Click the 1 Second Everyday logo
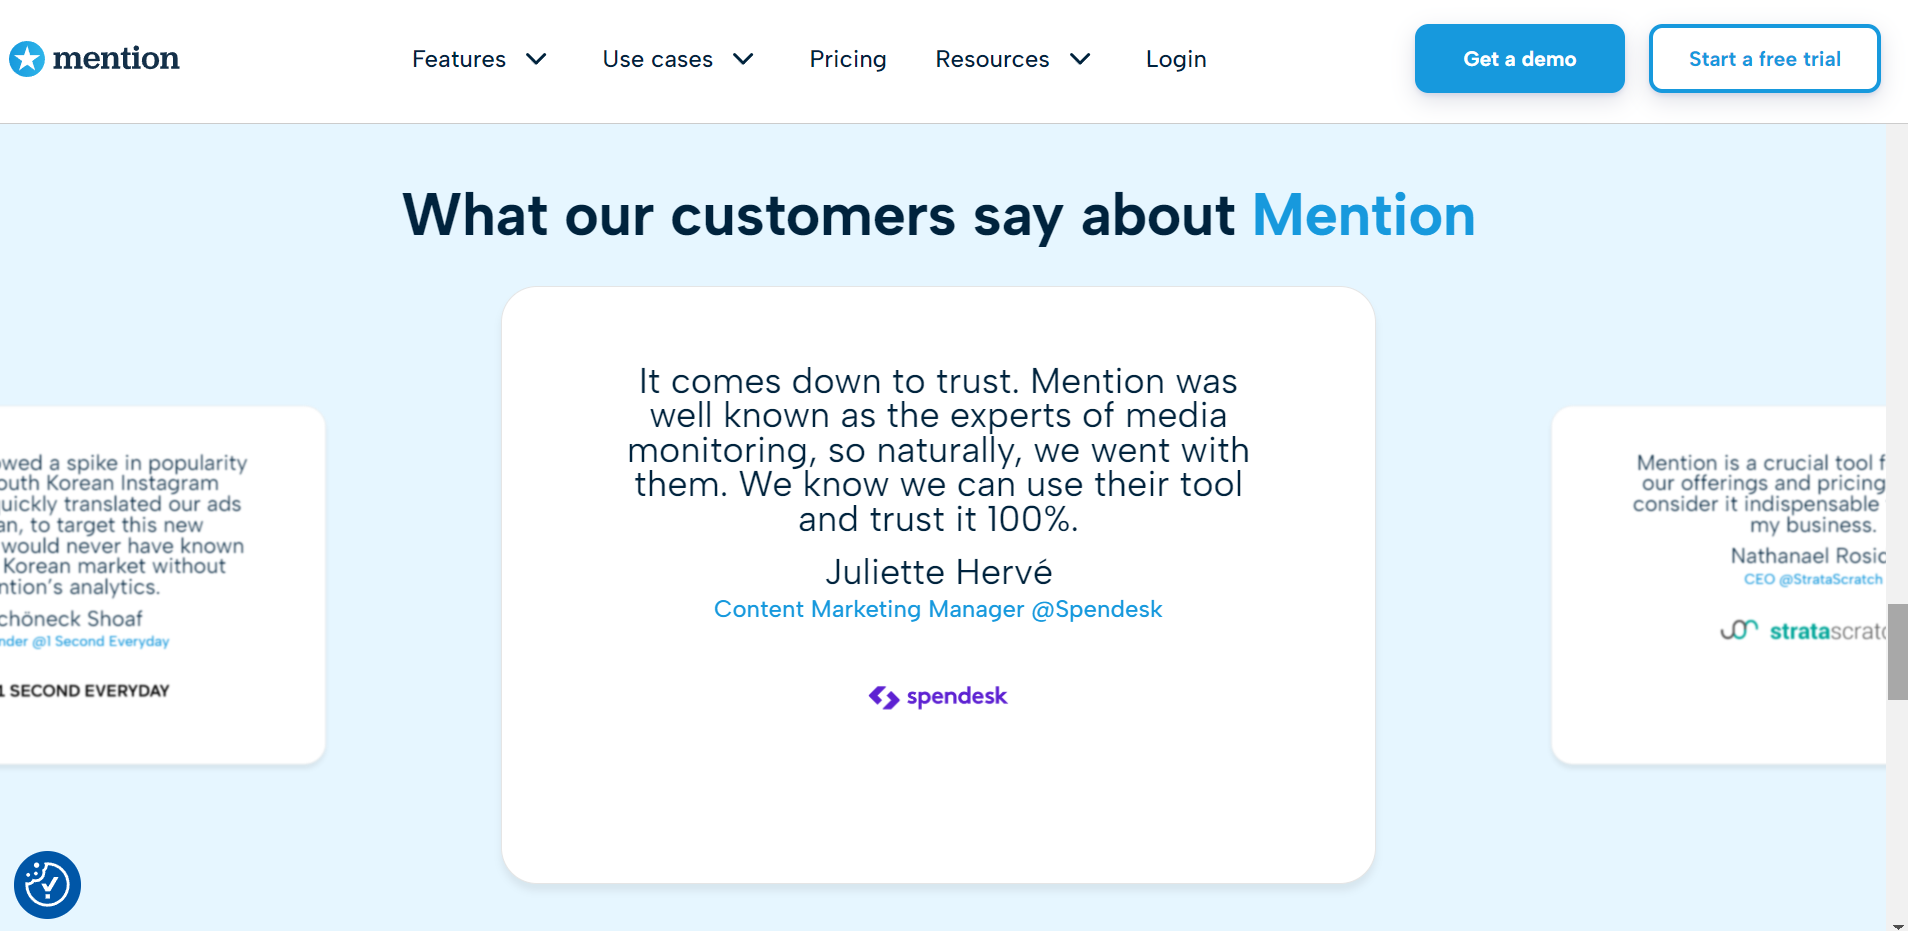 (x=86, y=691)
